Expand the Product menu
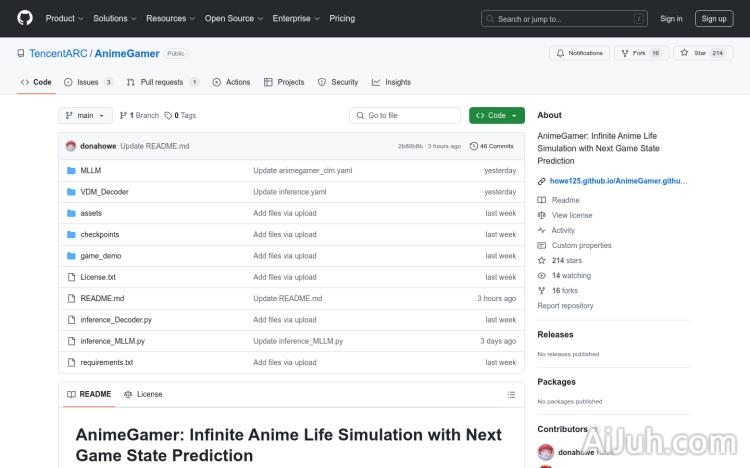This screenshot has height=468, width=750. 63,18
